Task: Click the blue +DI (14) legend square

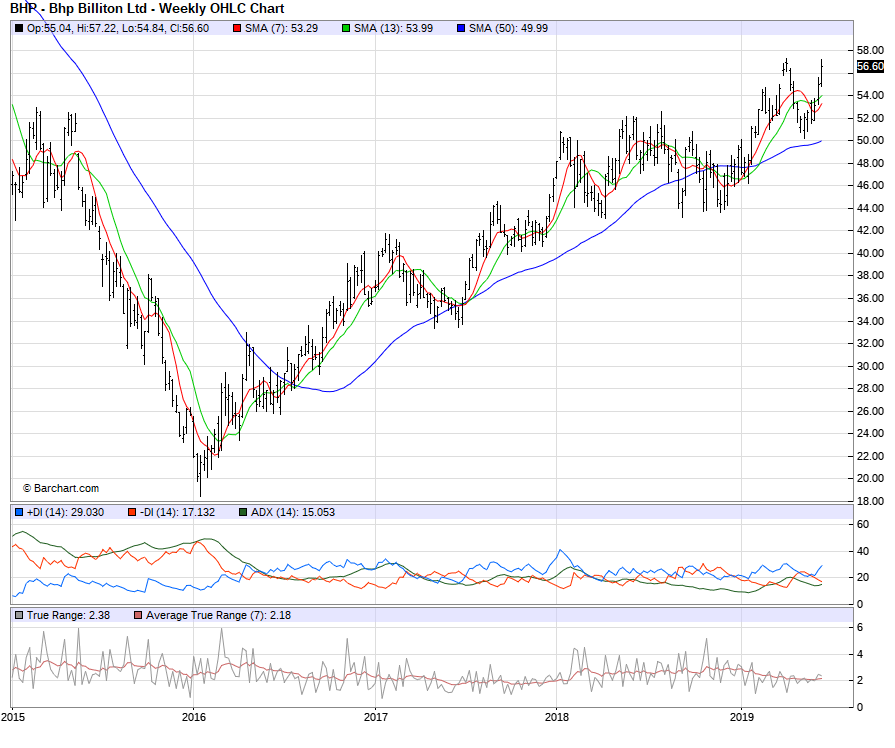Action: point(19,512)
